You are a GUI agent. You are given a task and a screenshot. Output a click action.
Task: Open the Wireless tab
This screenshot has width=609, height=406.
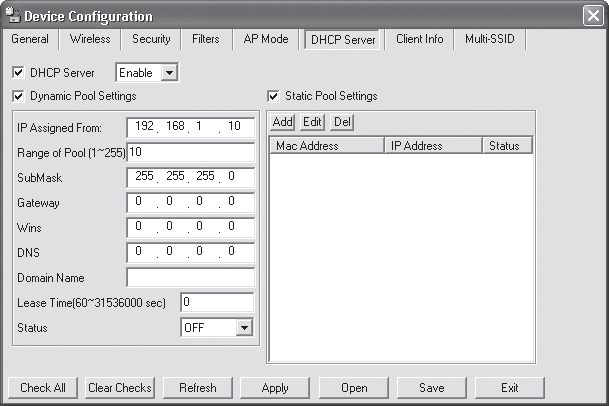[90, 39]
